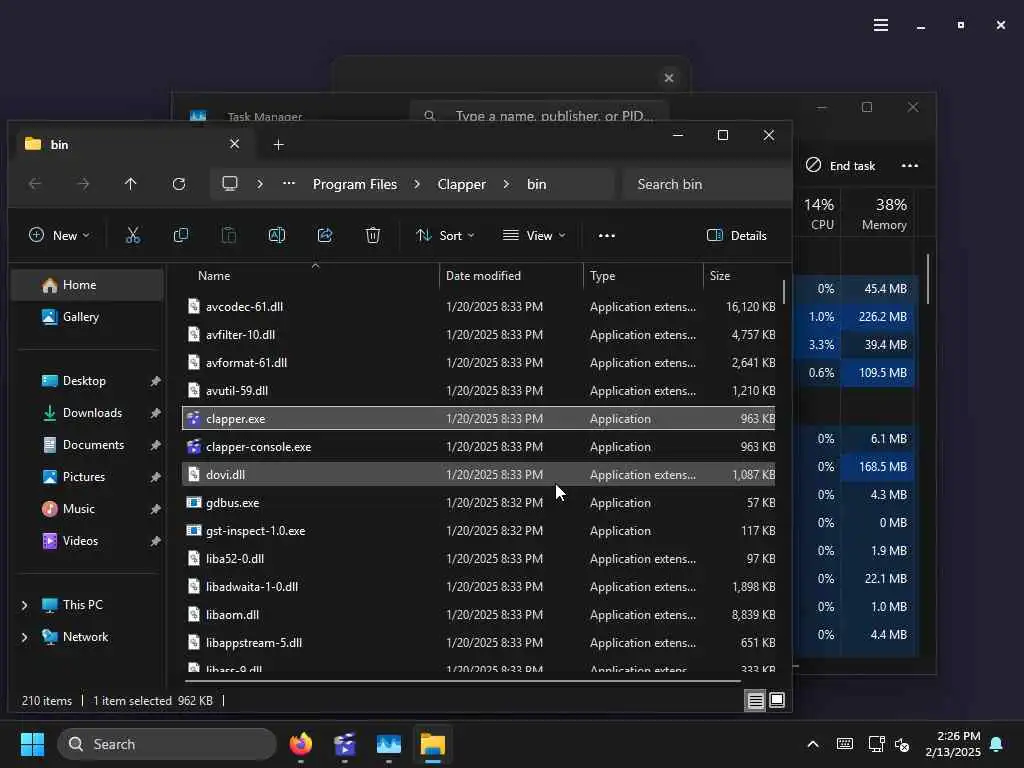This screenshot has width=1024, height=768.
Task: Open Clapper app from the taskbar
Action: [x=345, y=744]
